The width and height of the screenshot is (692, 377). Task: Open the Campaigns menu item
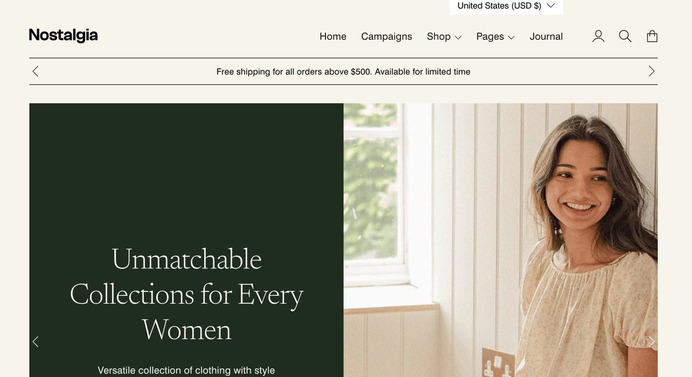(386, 37)
